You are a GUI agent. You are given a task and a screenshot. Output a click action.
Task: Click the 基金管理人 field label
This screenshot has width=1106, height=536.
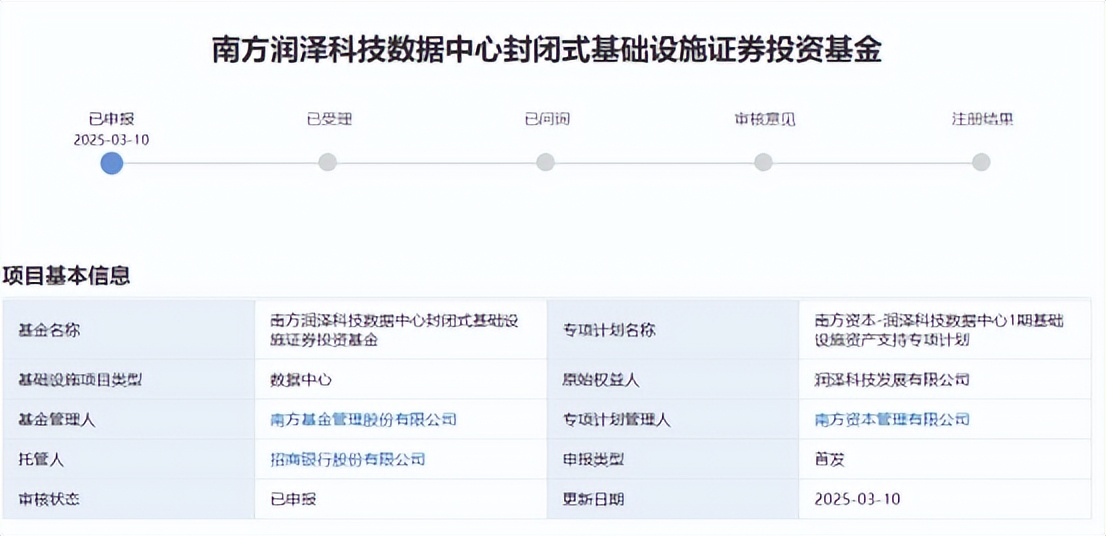[57, 420]
